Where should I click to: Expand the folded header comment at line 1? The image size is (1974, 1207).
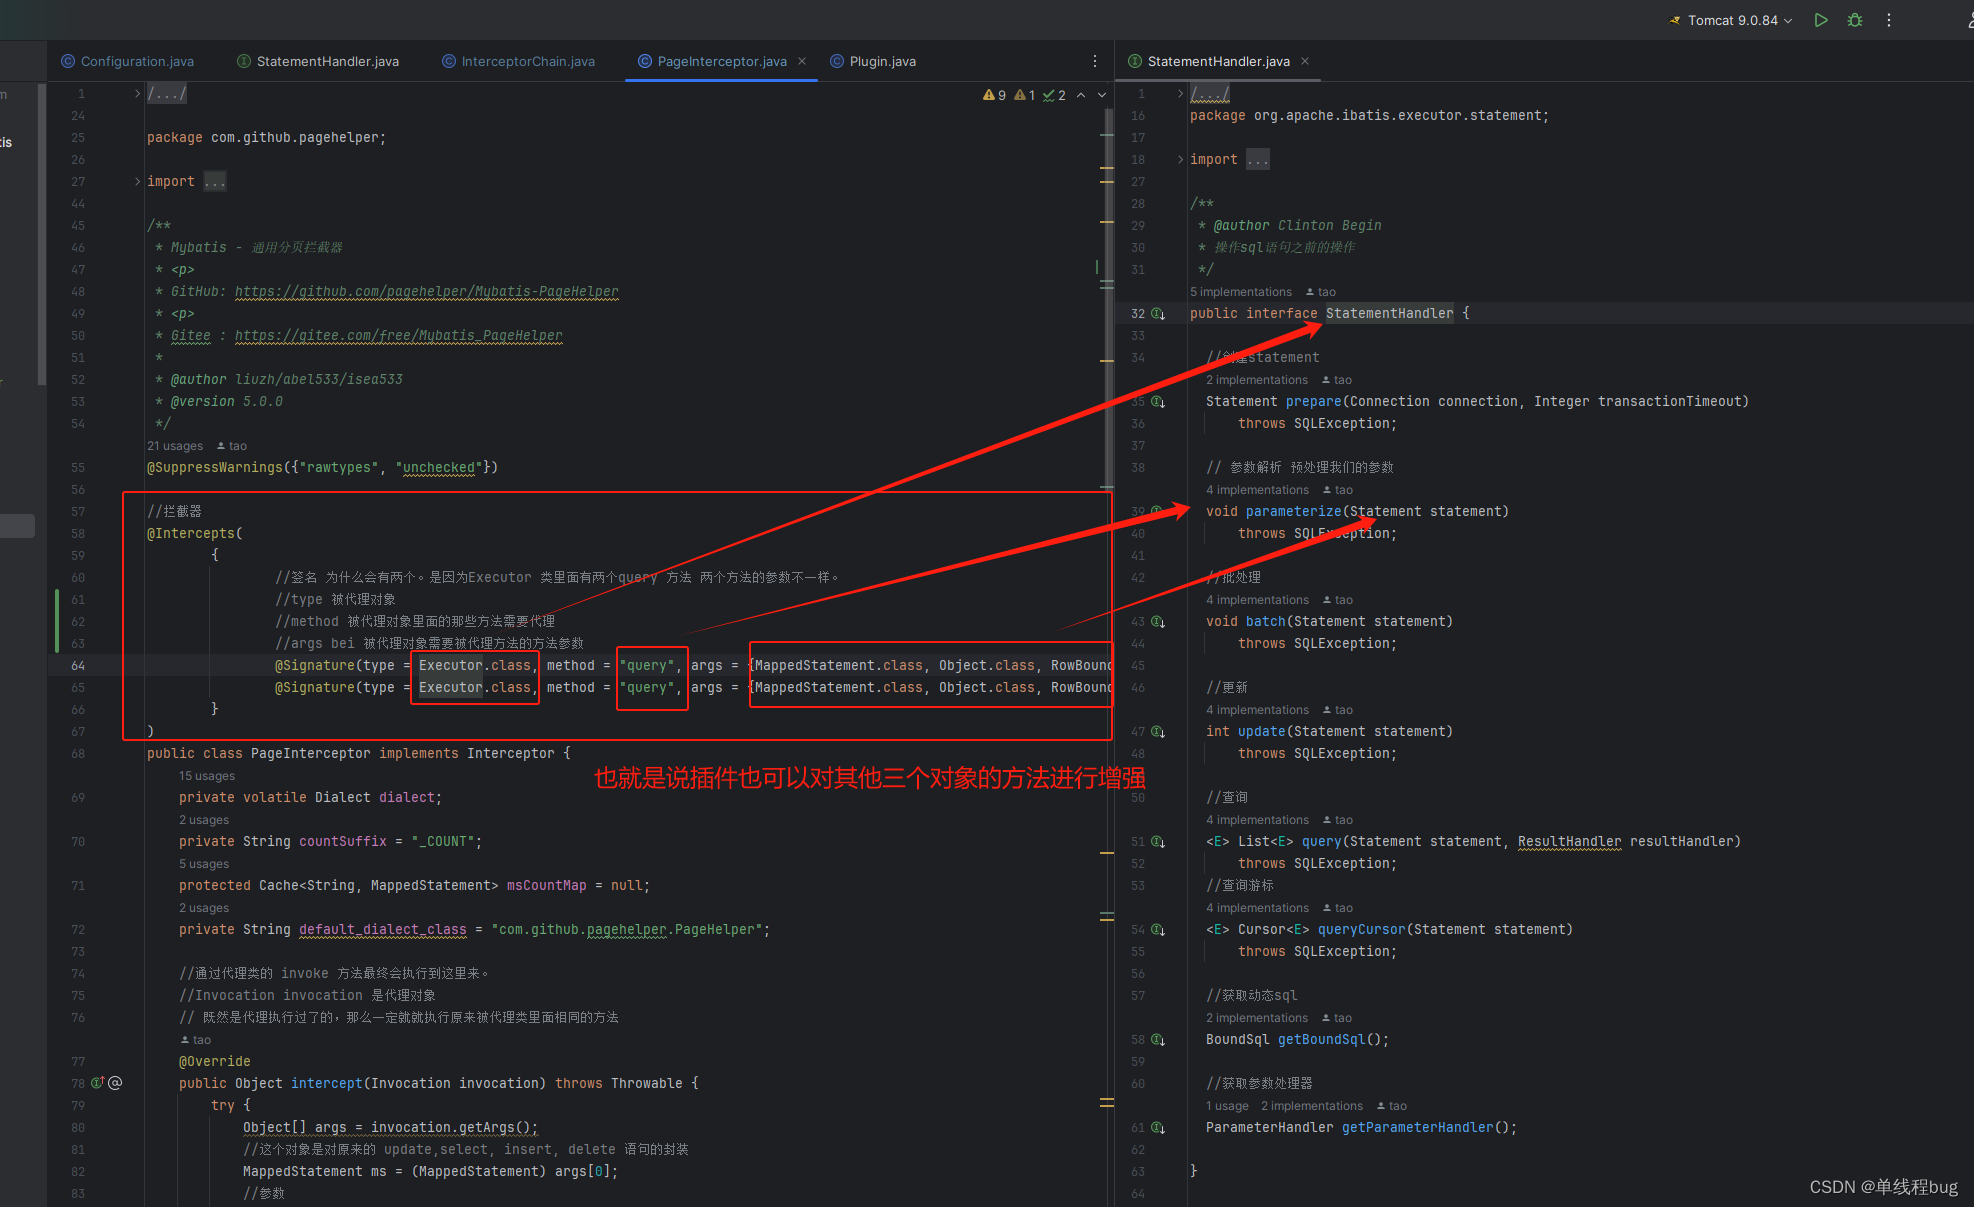[138, 93]
